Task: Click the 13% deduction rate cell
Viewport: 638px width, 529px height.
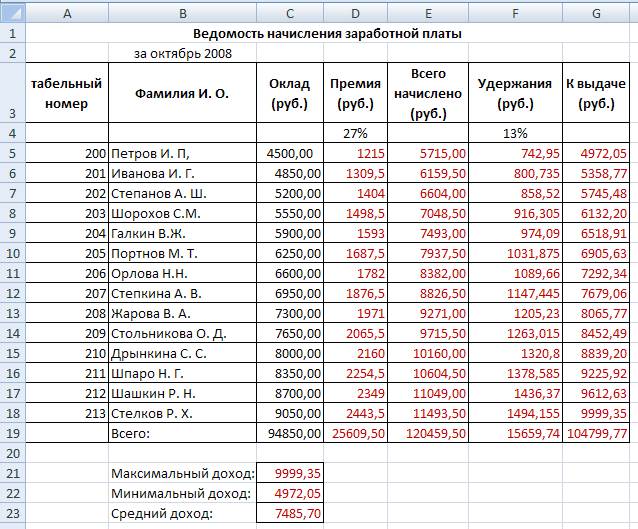Action: coord(515,132)
